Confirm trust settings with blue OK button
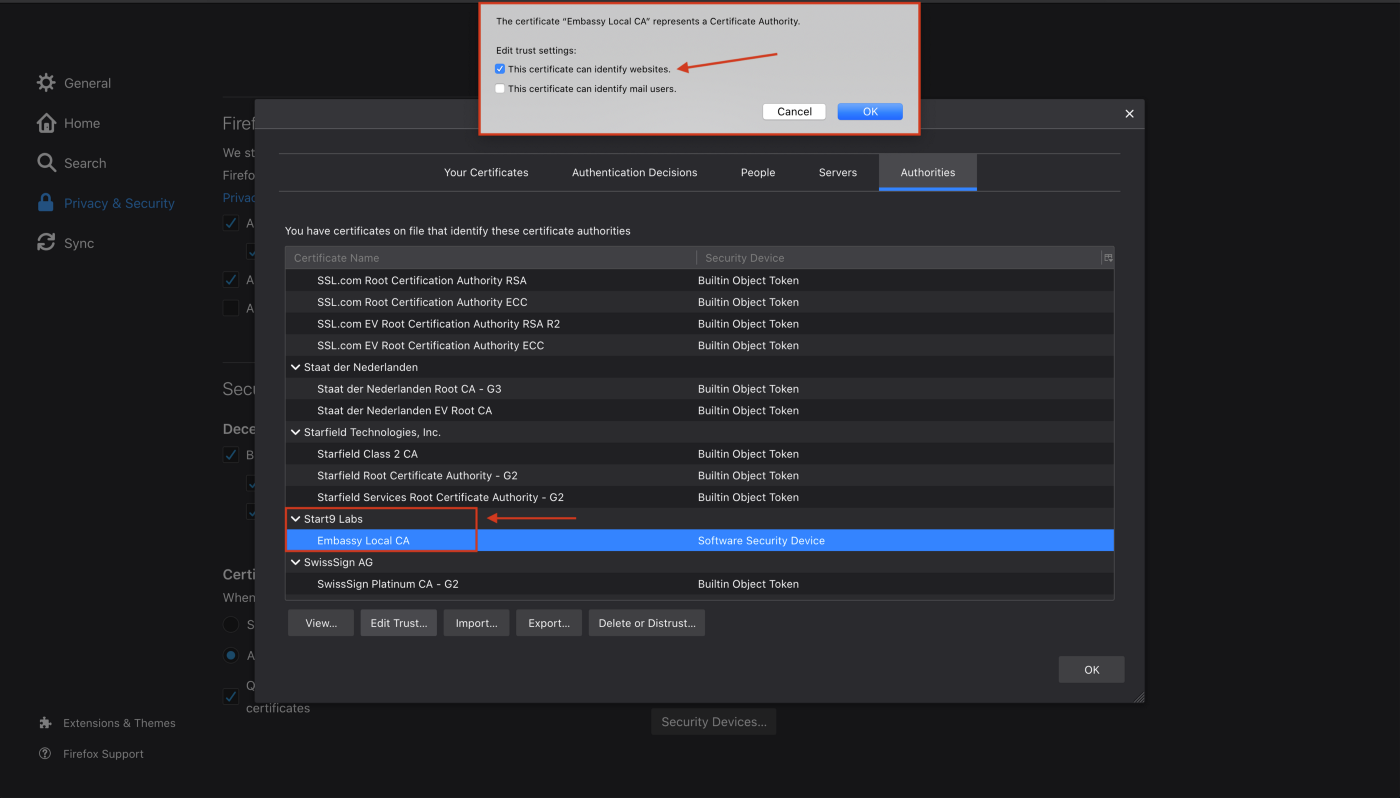This screenshot has width=1400, height=798. [870, 111]
